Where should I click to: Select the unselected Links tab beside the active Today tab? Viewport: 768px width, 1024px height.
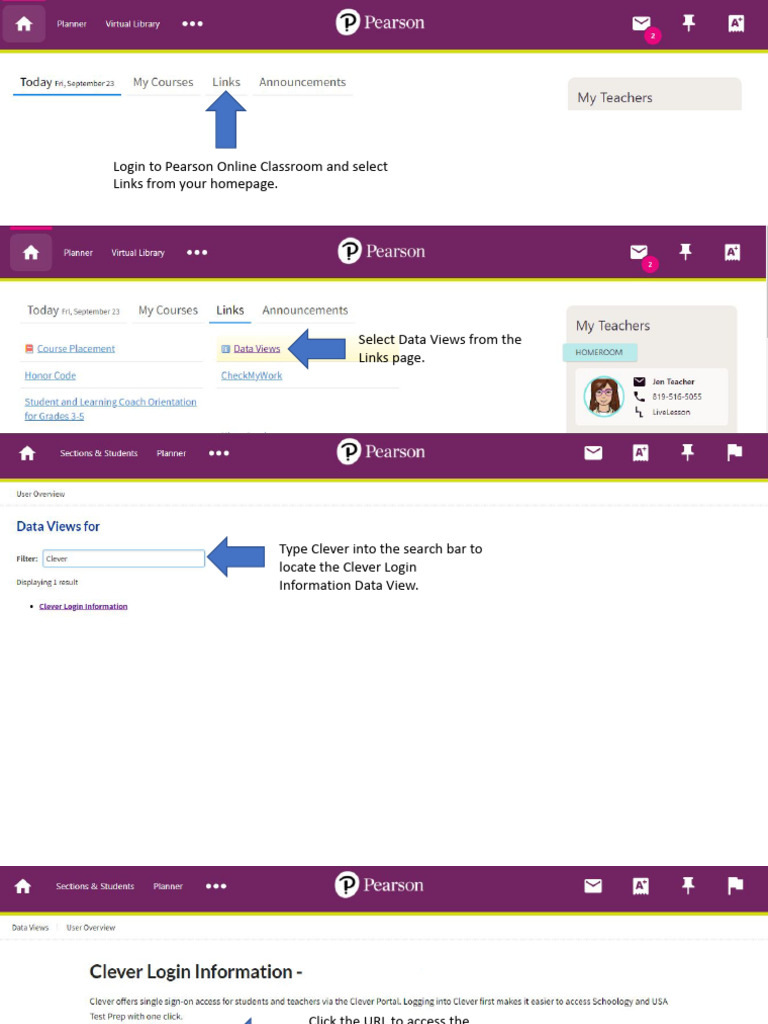pyautogui.click(x=226, y=82)
